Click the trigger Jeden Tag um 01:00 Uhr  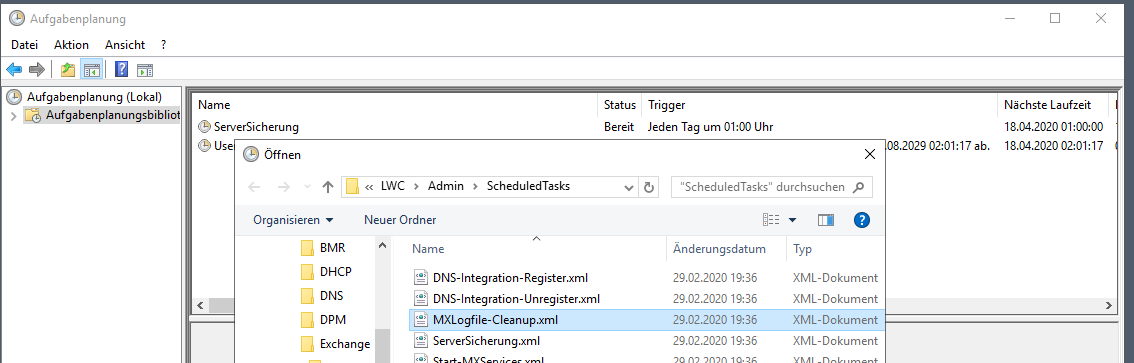(x=710, y=127)
